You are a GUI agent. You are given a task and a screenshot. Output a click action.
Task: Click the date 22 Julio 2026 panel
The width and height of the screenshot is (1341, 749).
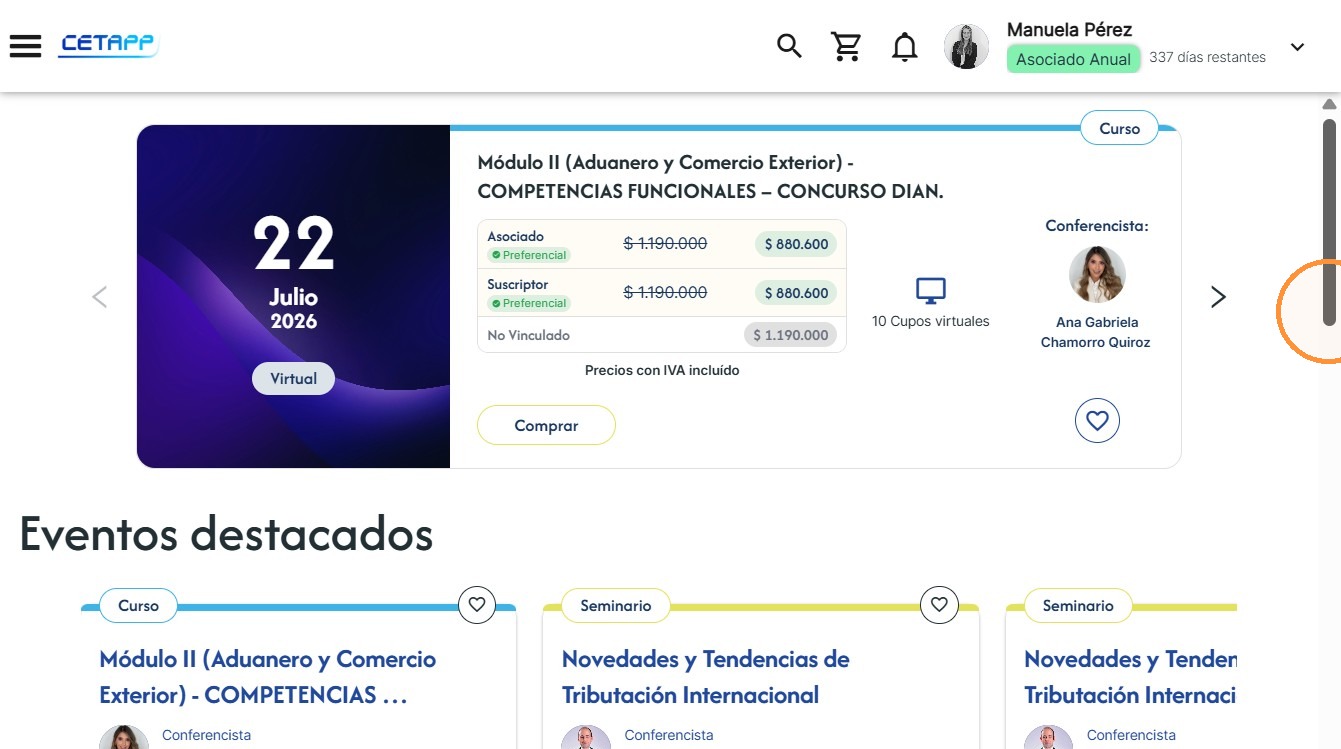click(293, 296)
